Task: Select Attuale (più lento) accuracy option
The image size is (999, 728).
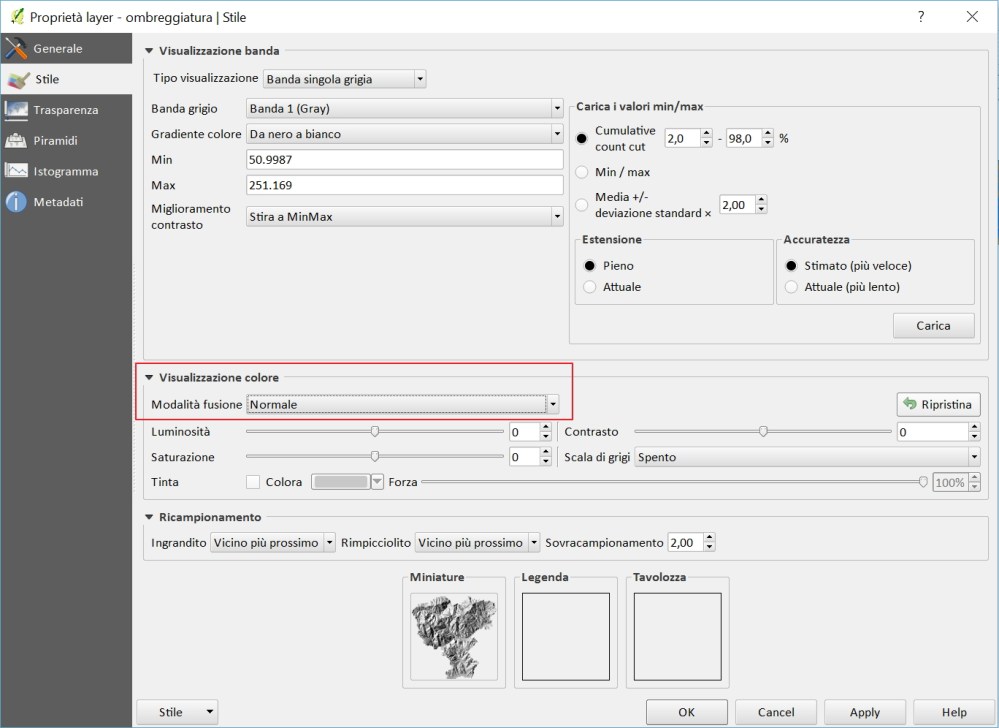Action: [x=792, y=287]
